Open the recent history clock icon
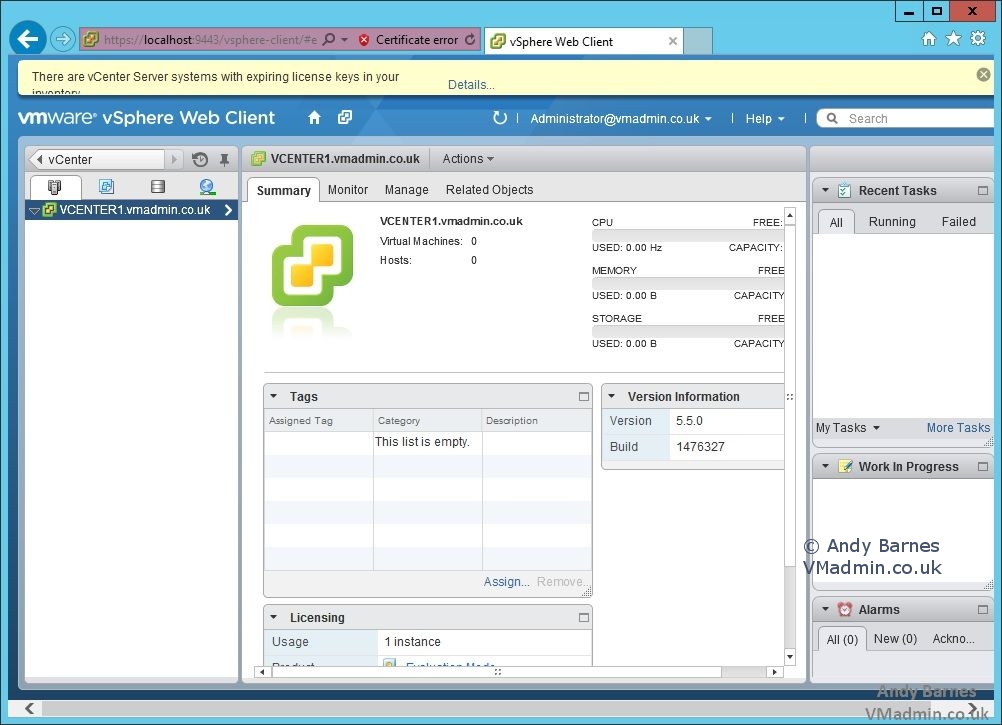1002x725 pixels. [x=198, y=159]
